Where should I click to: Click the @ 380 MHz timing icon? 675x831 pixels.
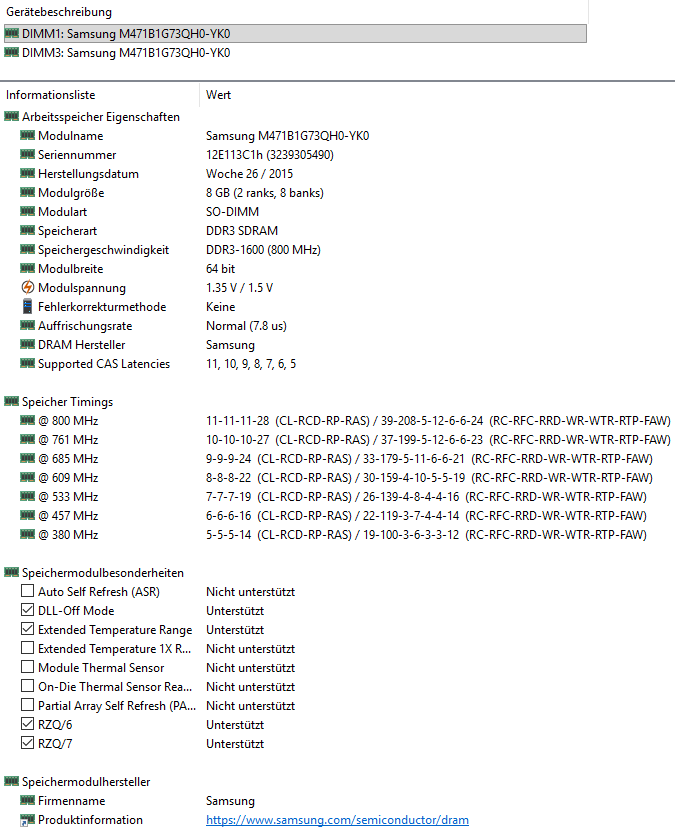28,535
